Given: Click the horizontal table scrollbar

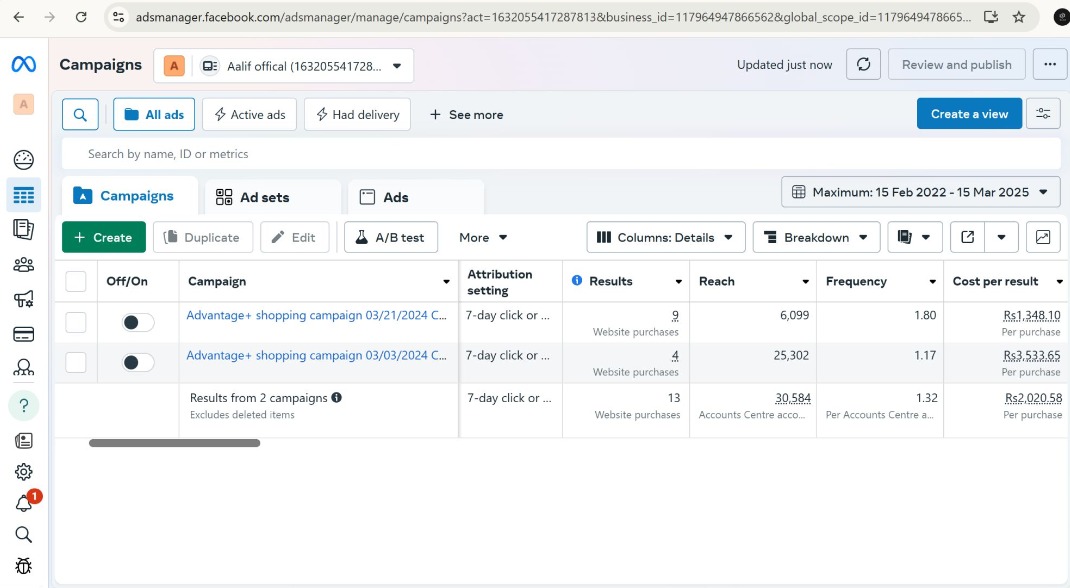Looking at the screenshot, I should pyautogui.click(x=174, y=443).
